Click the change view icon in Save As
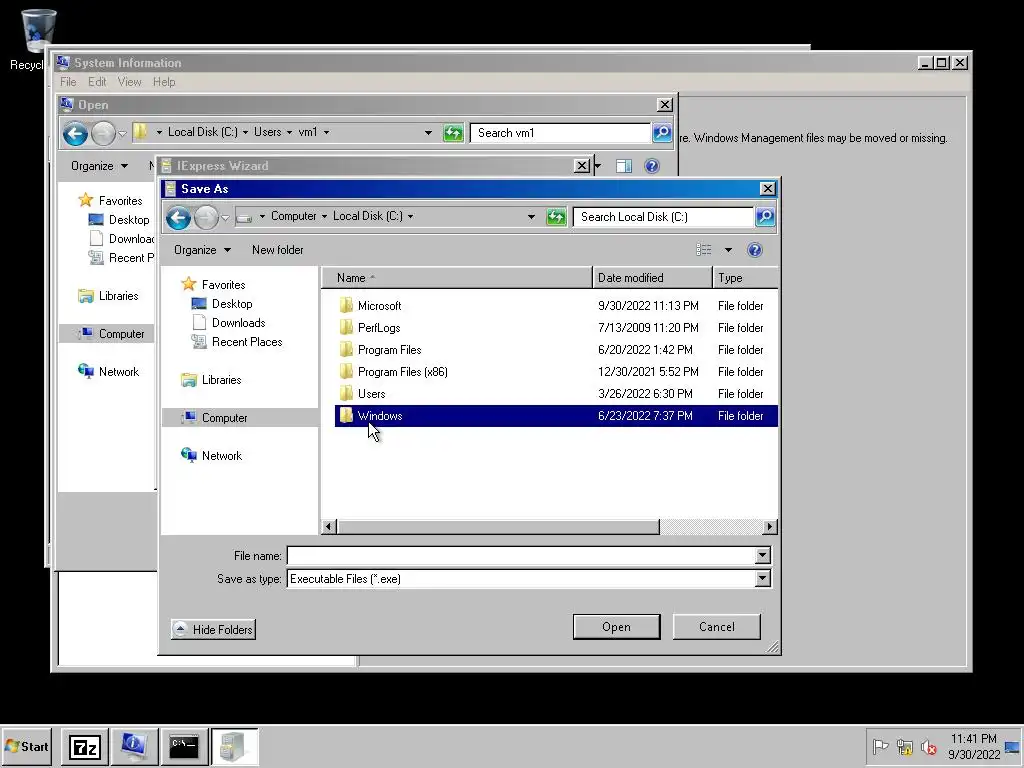The height and width of the screenshot is (768, 1024). tap(703, 250)
